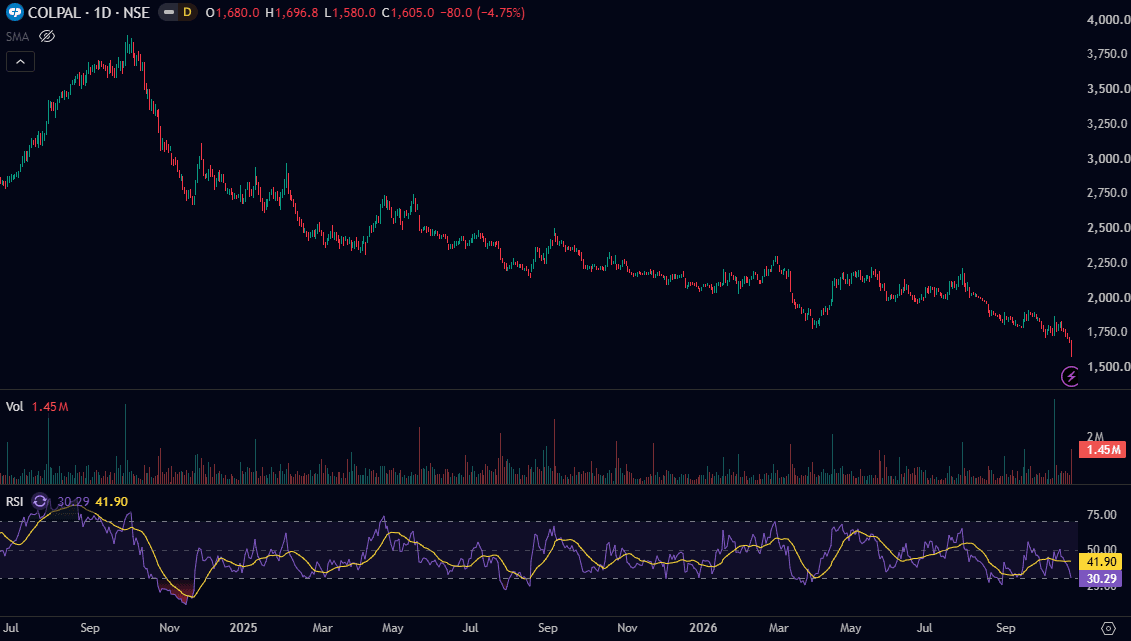This screenshot has width=1131, height=641.
Task: Click the 1,750.0 price axis label
Action: [1108, 332]
